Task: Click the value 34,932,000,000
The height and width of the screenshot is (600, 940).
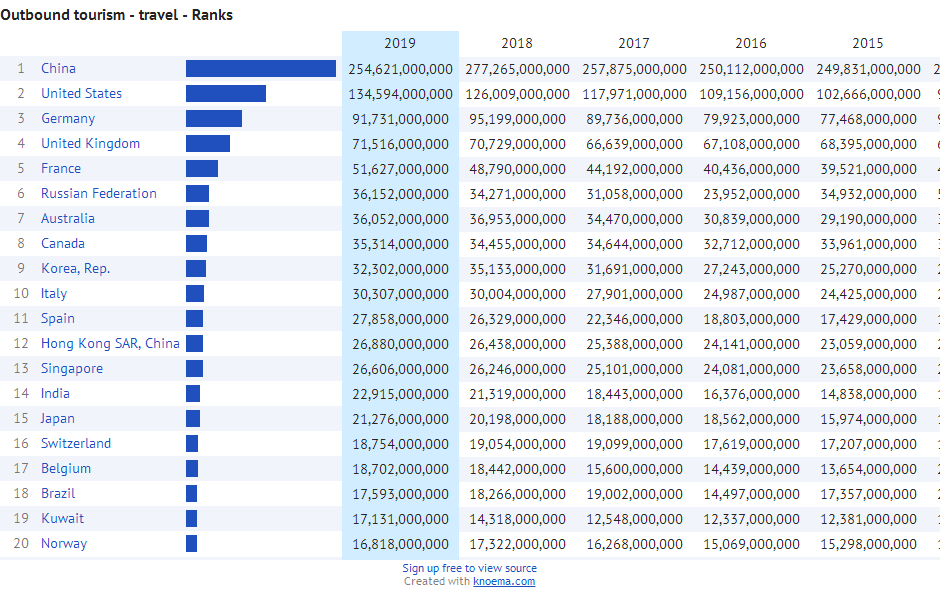Action: coord(868,194)
